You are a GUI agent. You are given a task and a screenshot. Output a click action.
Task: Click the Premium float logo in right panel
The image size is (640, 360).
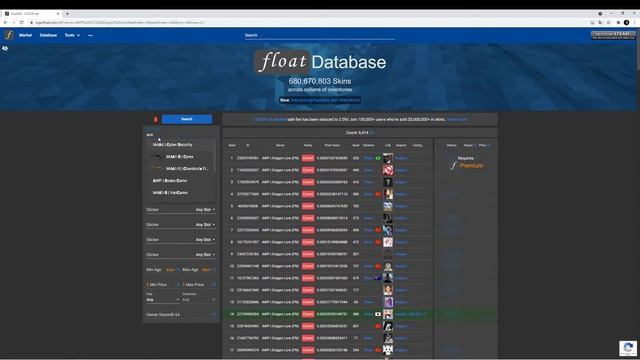[453, 165]
